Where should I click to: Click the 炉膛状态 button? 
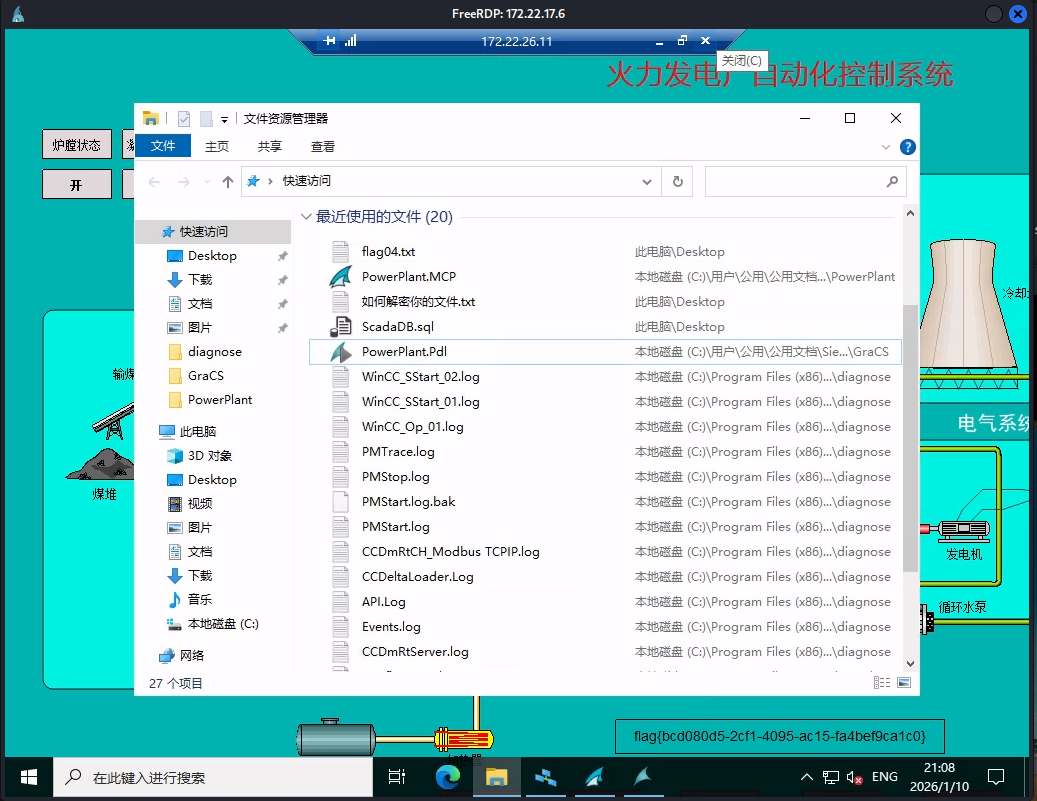tap(77, 145)
